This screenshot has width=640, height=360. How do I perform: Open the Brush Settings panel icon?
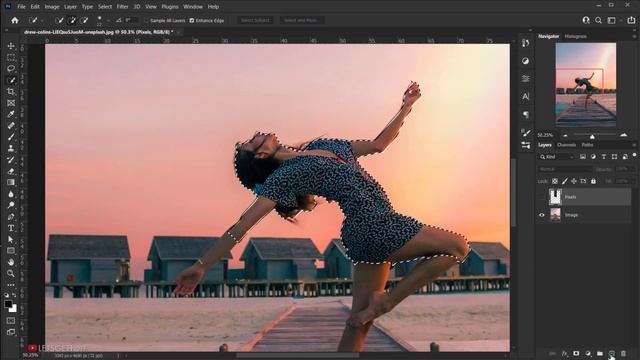[526, 133]
